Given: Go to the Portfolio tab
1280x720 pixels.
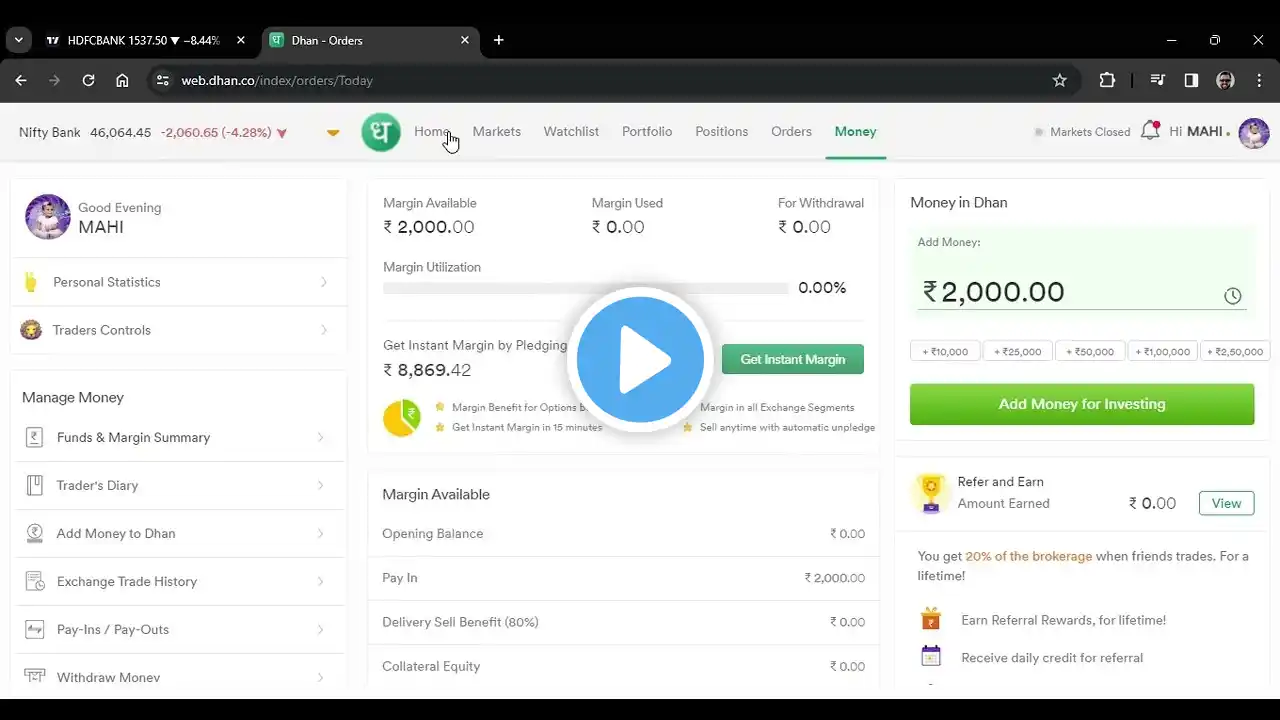Looking at the screenshot, I should pos(647,131).
